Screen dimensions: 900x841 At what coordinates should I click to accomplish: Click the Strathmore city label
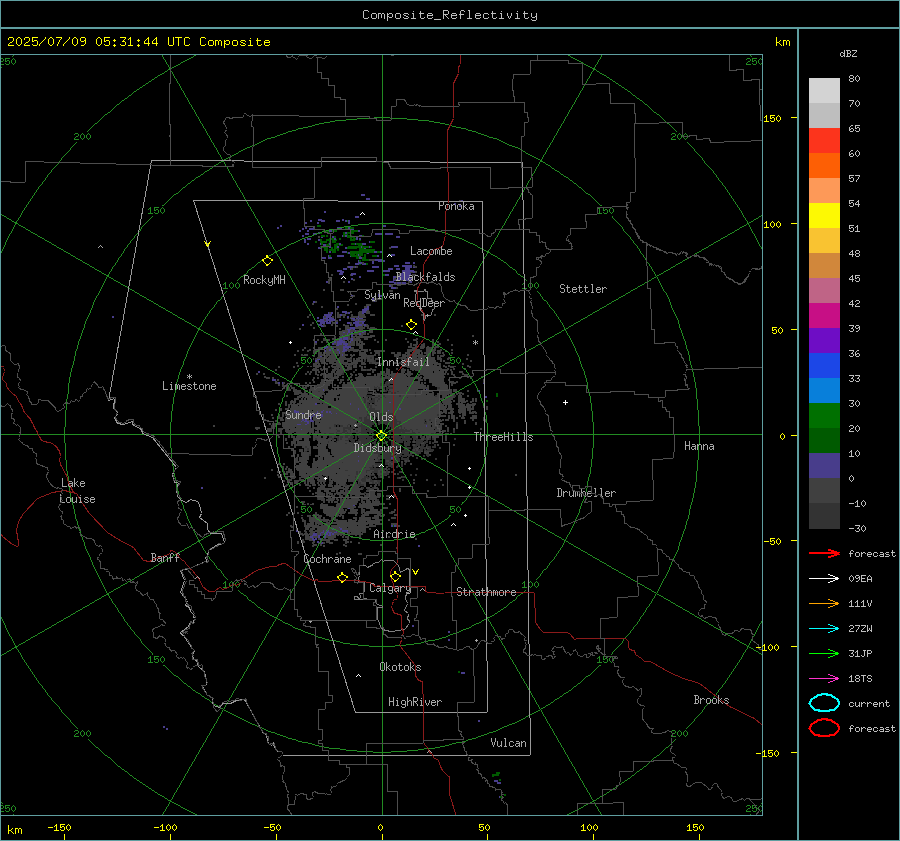coord(486,592)
